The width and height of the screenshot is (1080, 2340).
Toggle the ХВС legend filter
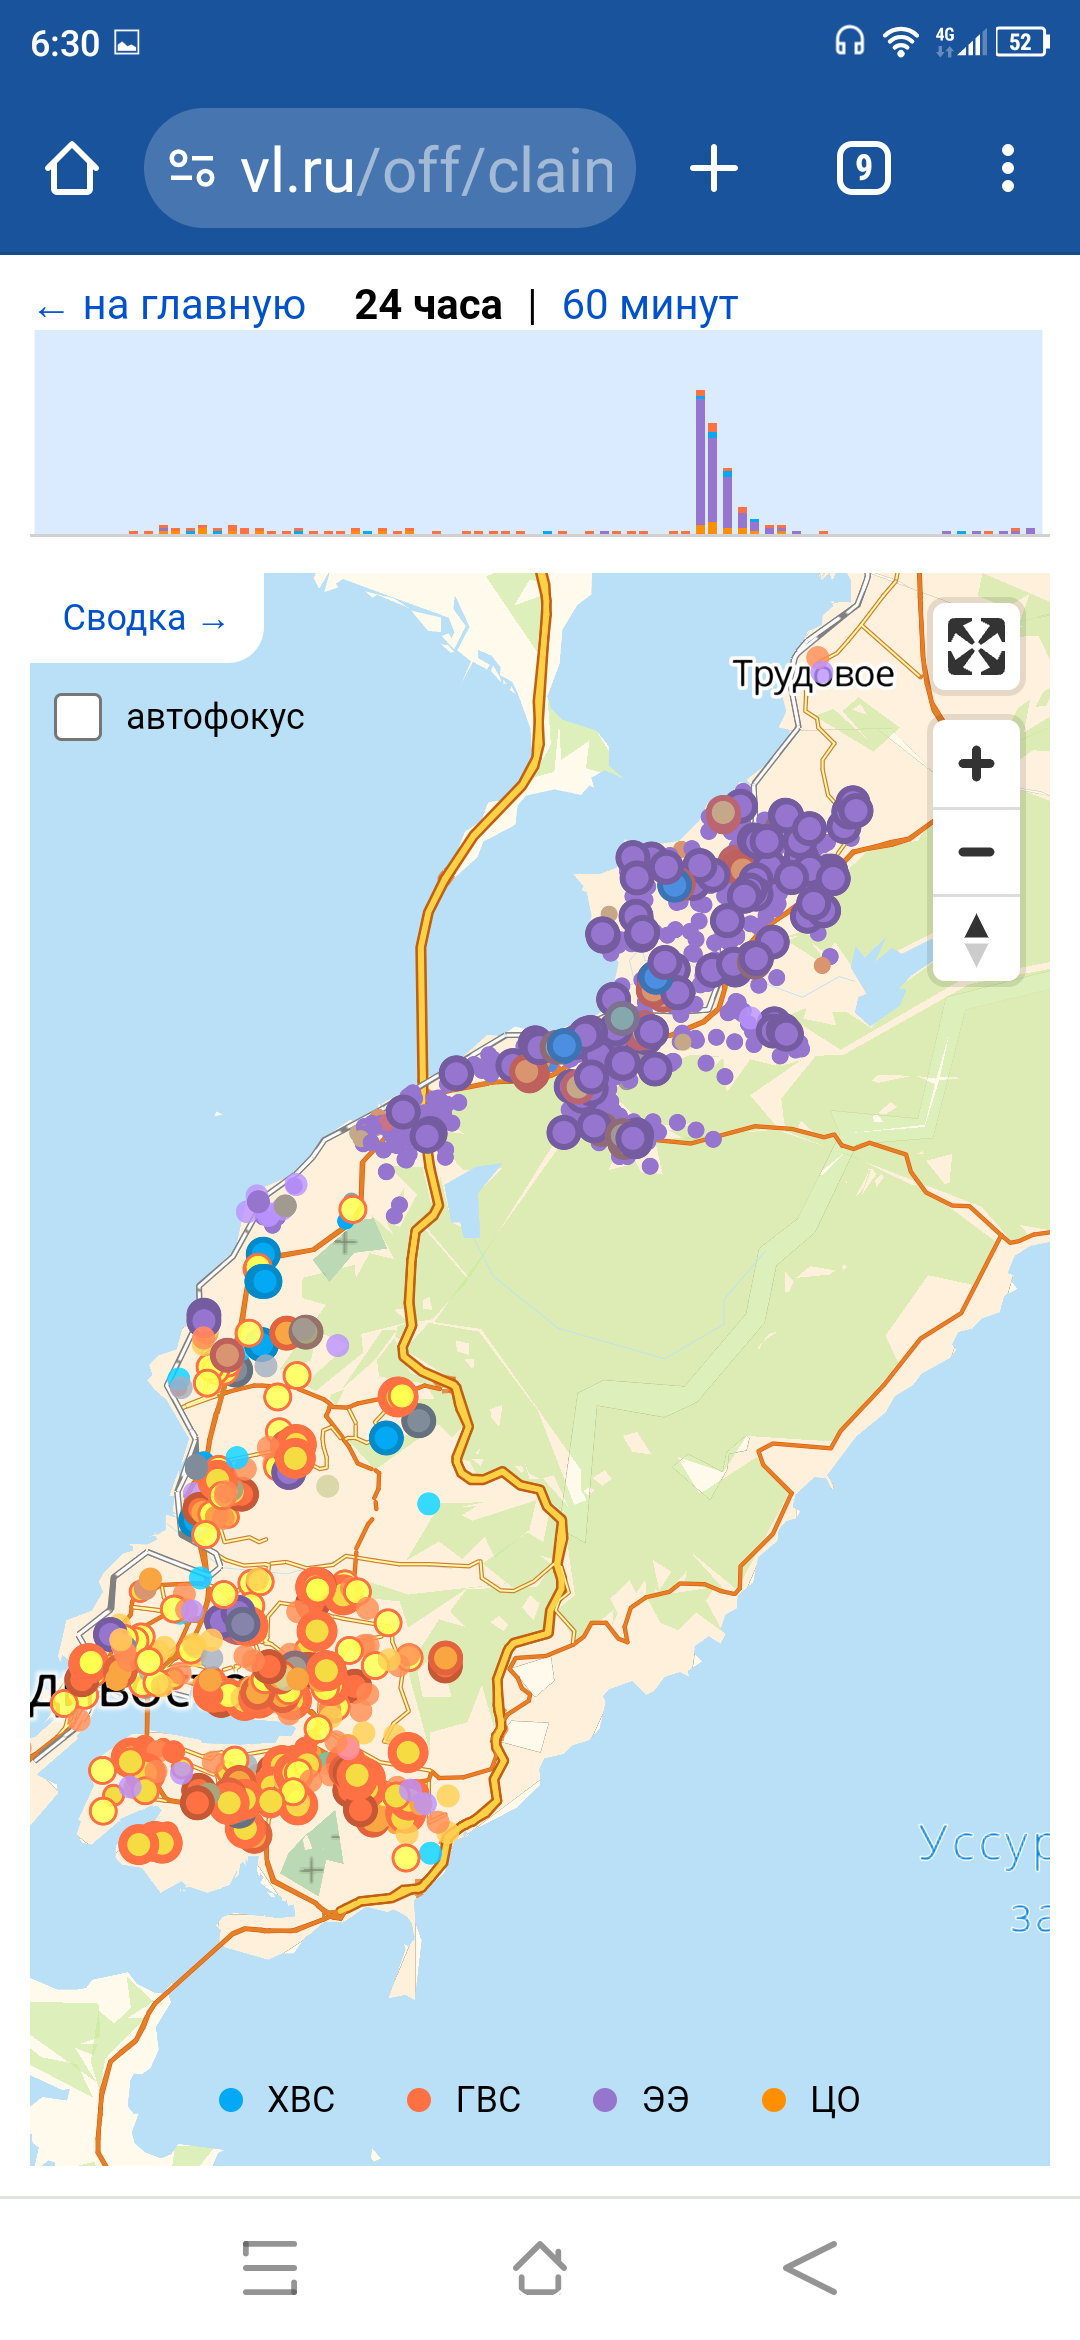[277, 2100]
